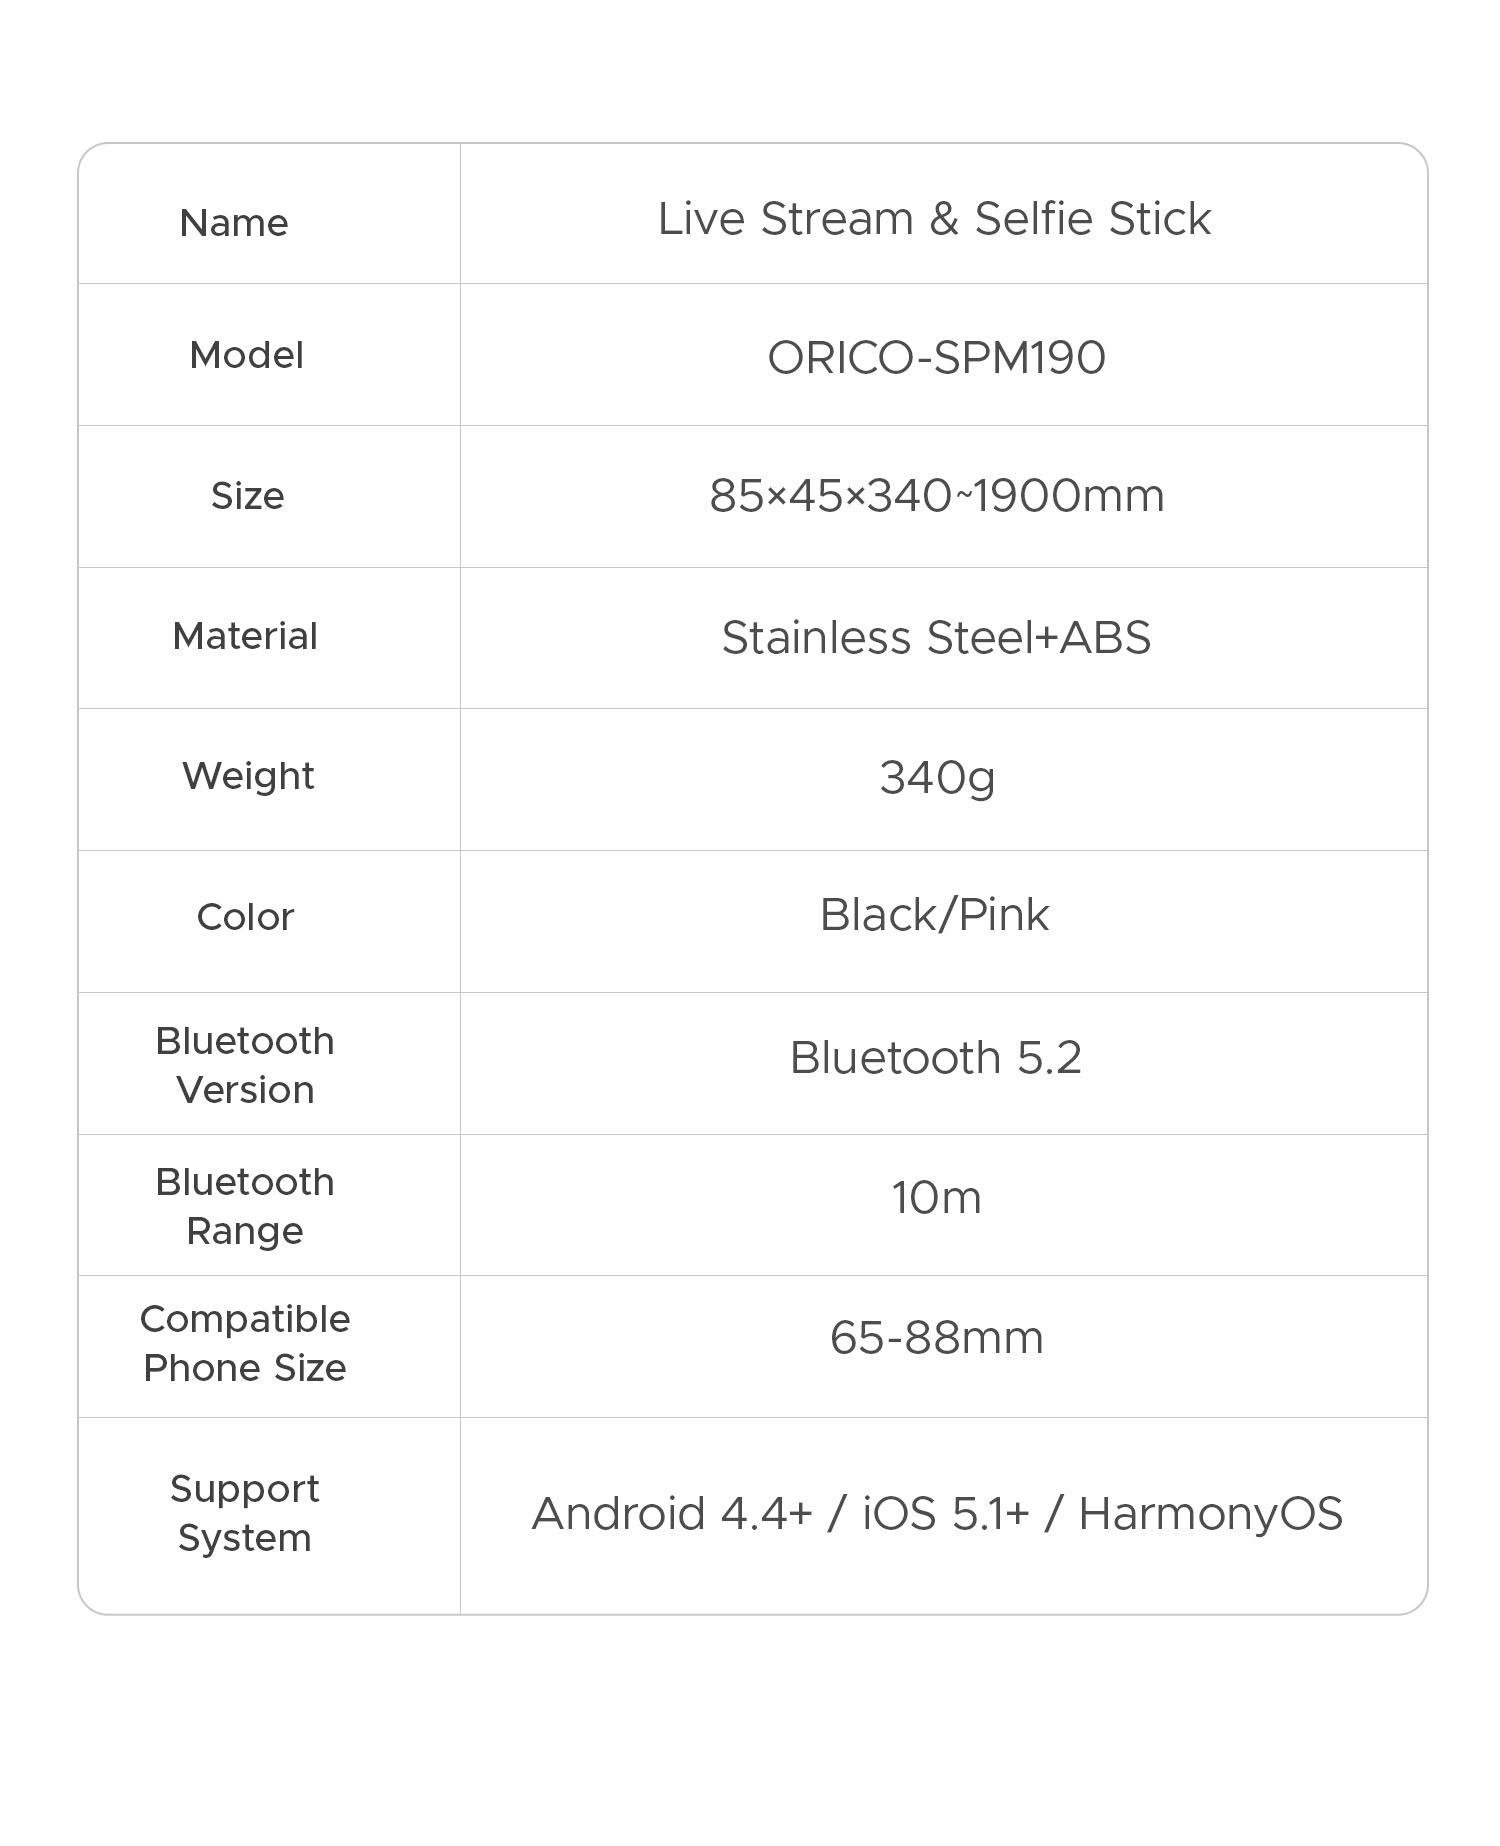This screenshot has height=1846, width=1500.
Task: Click the Black/Pink color value
Action: pyautogui.click(x=934, y=915)
